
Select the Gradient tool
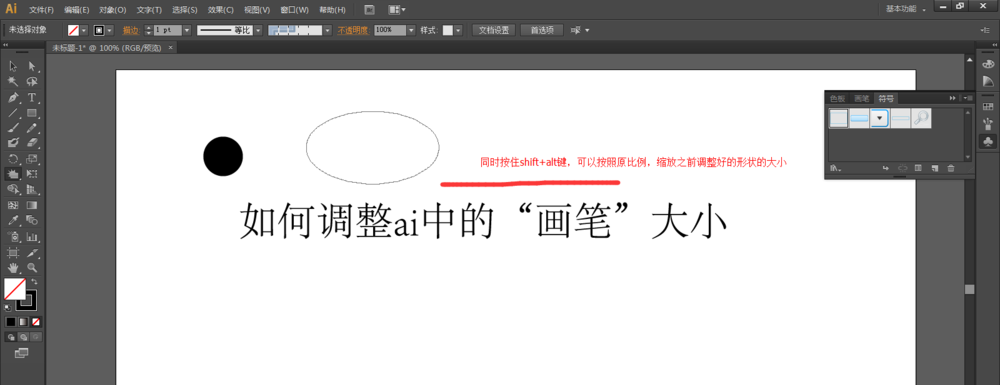(x=32, y=205)
